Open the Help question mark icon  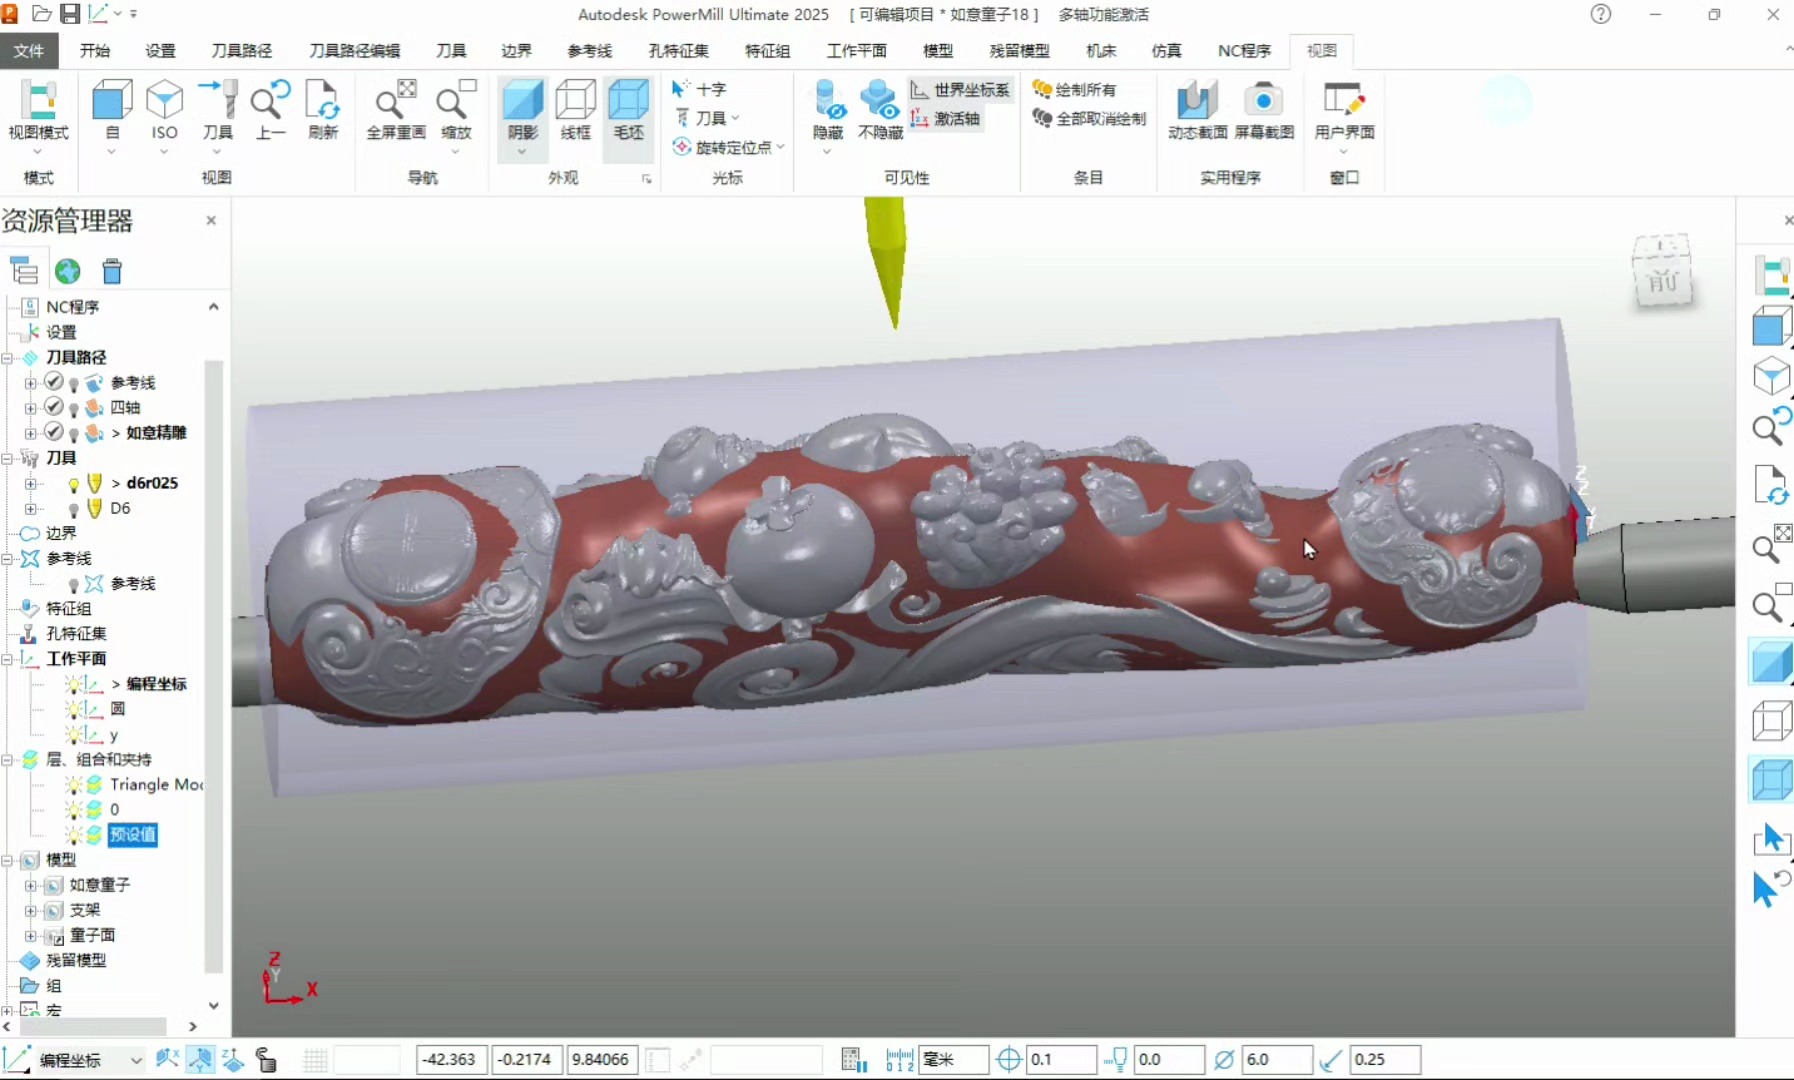tap(1601, 14)
